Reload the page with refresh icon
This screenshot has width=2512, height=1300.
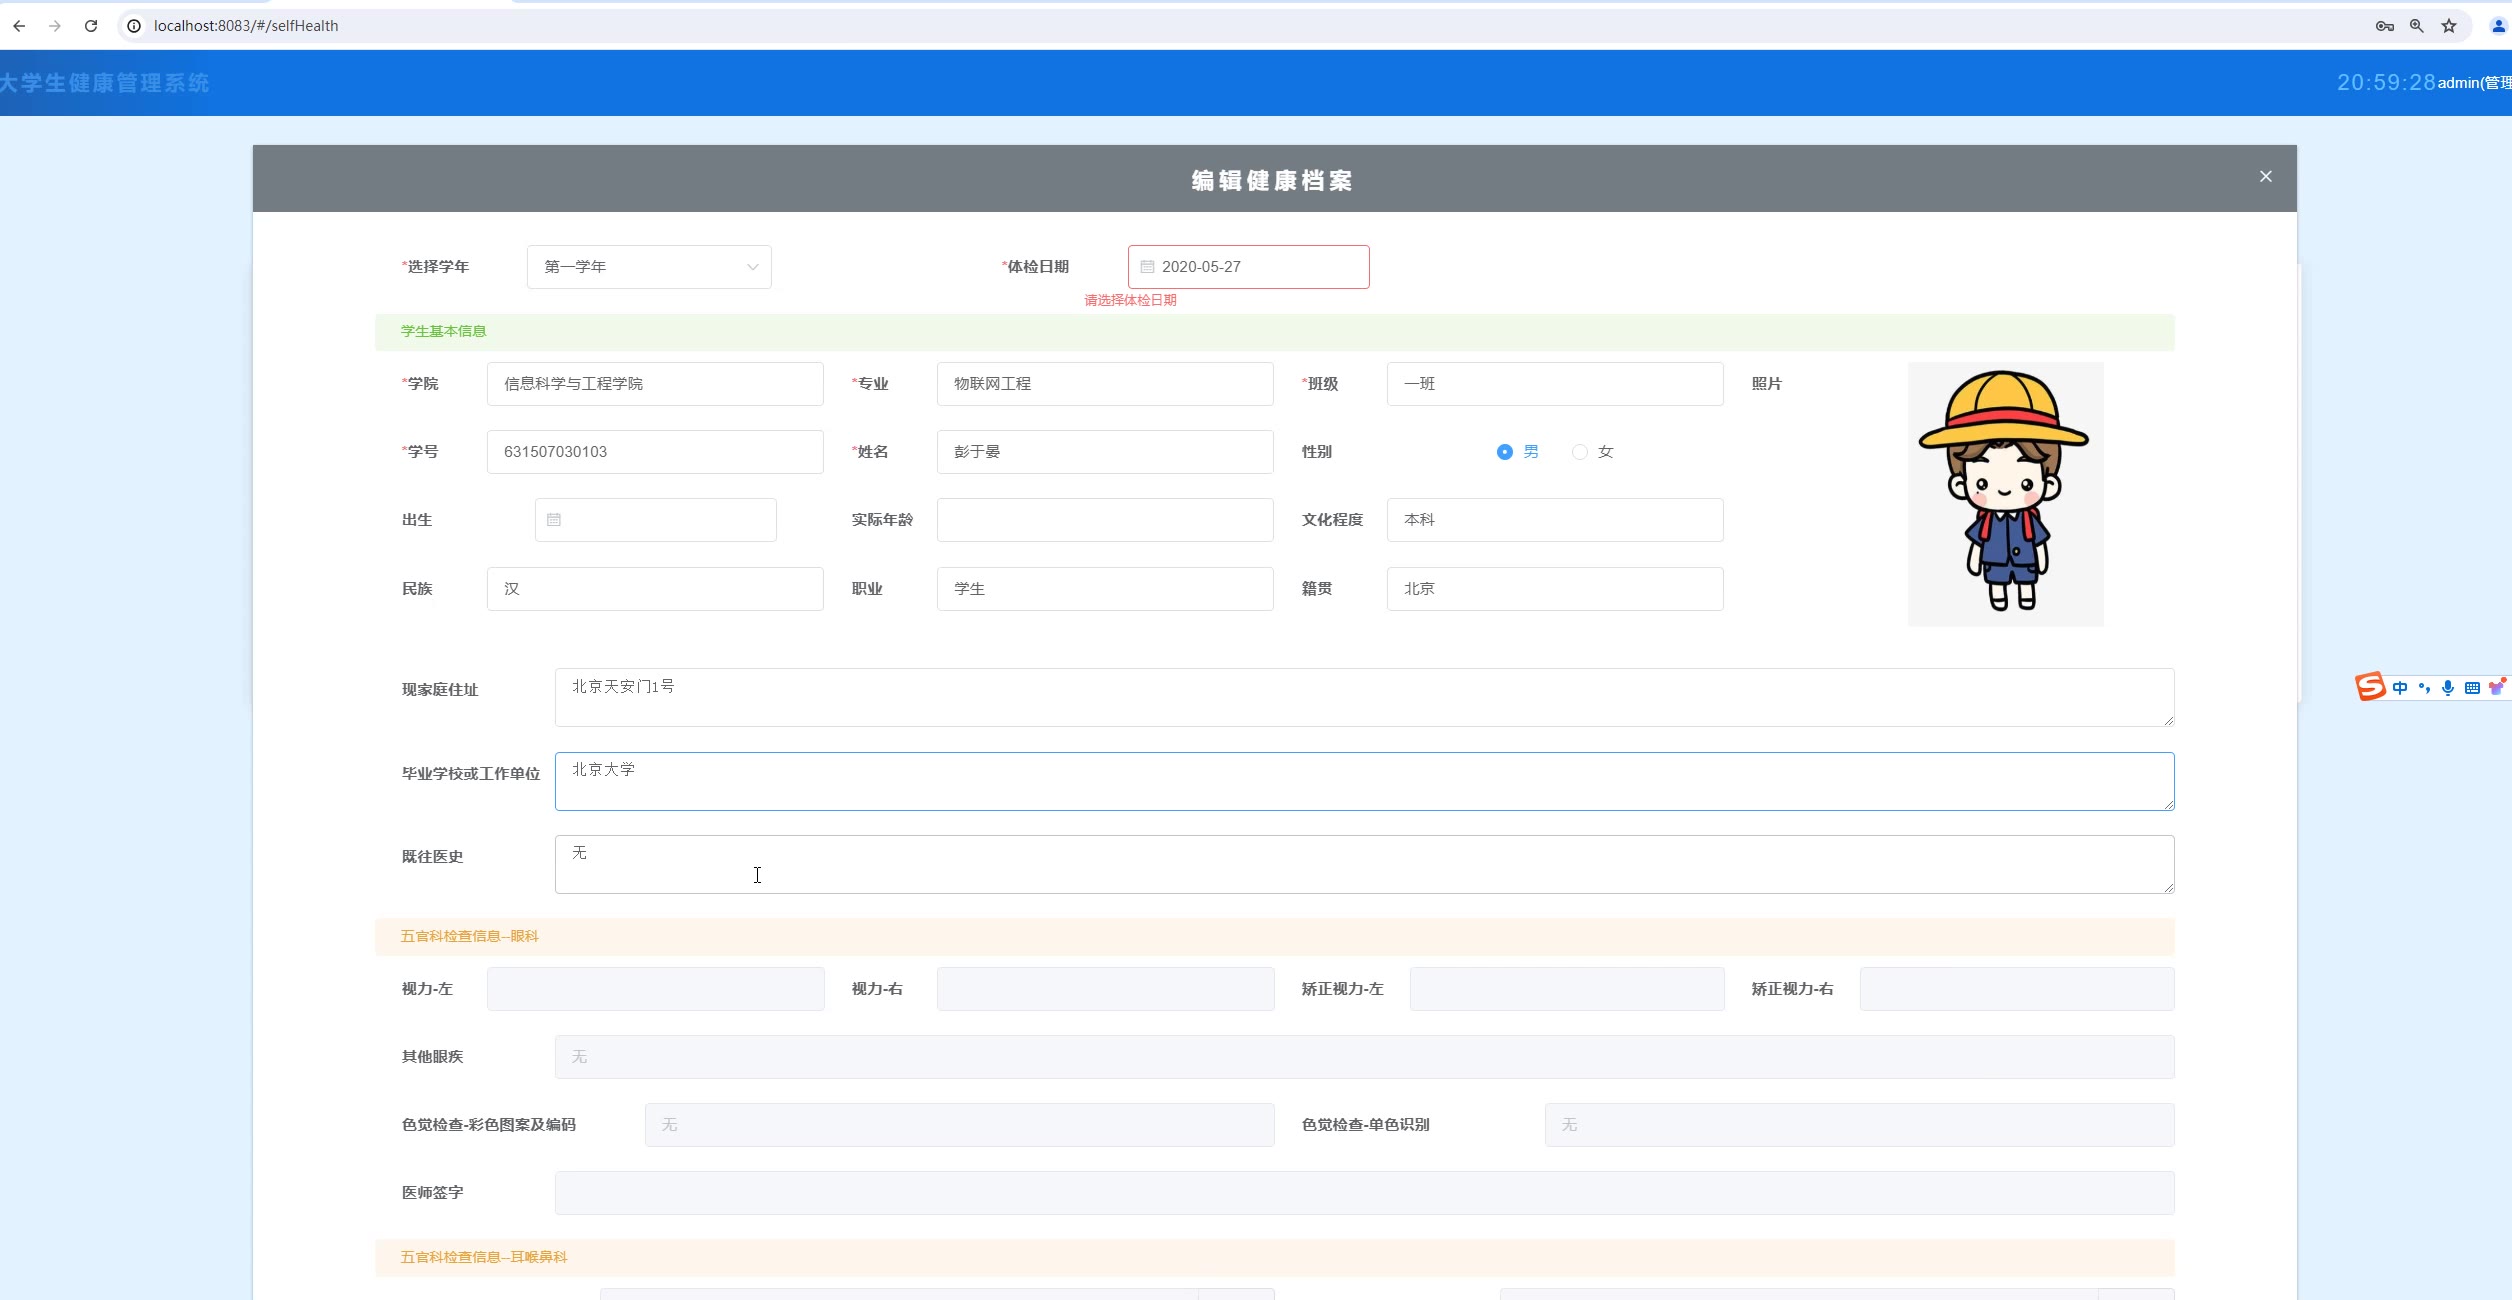pos(91,26)
